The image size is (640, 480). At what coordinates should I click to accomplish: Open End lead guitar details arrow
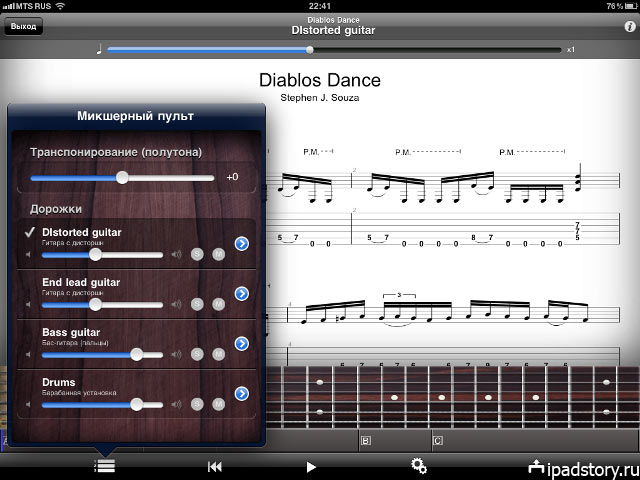click(242, 293)
